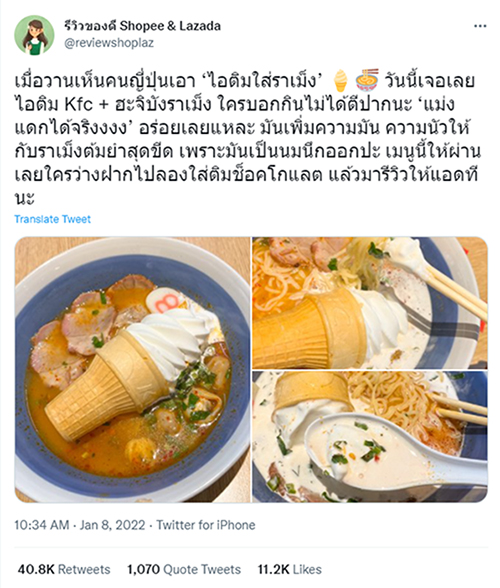Click the Quote Tweets label text
Image resolution: width=500 pixels, height=588 pixels.
pyautogui.click(x=202, y=569)
